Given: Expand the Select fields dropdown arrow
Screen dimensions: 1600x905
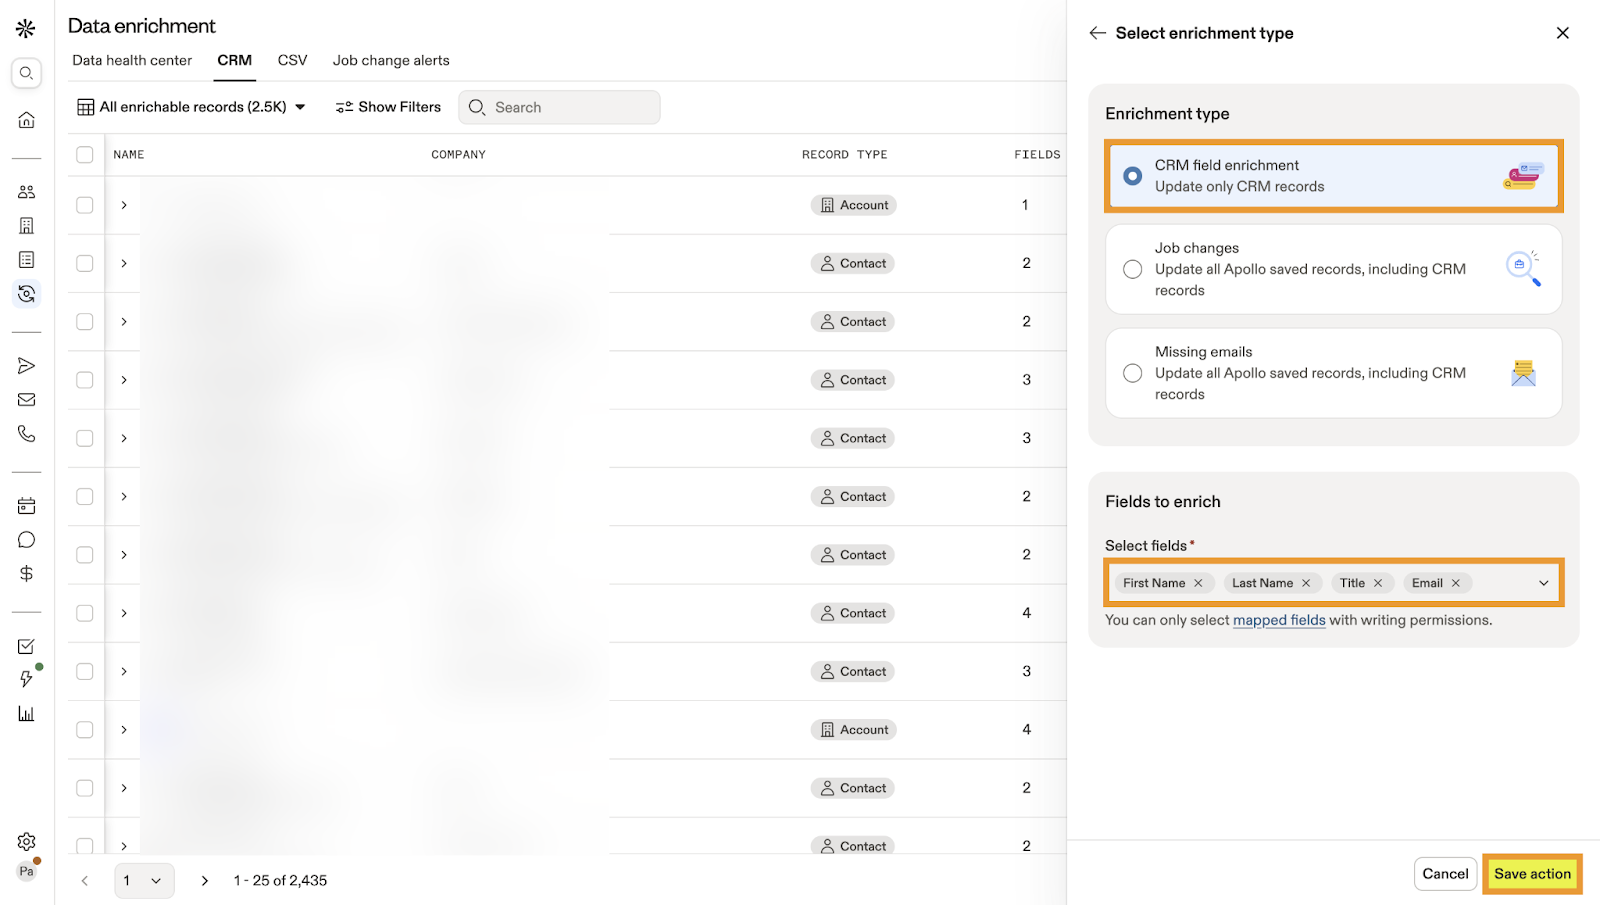Looking at the screenshot, I should [x=1543, y=583].
